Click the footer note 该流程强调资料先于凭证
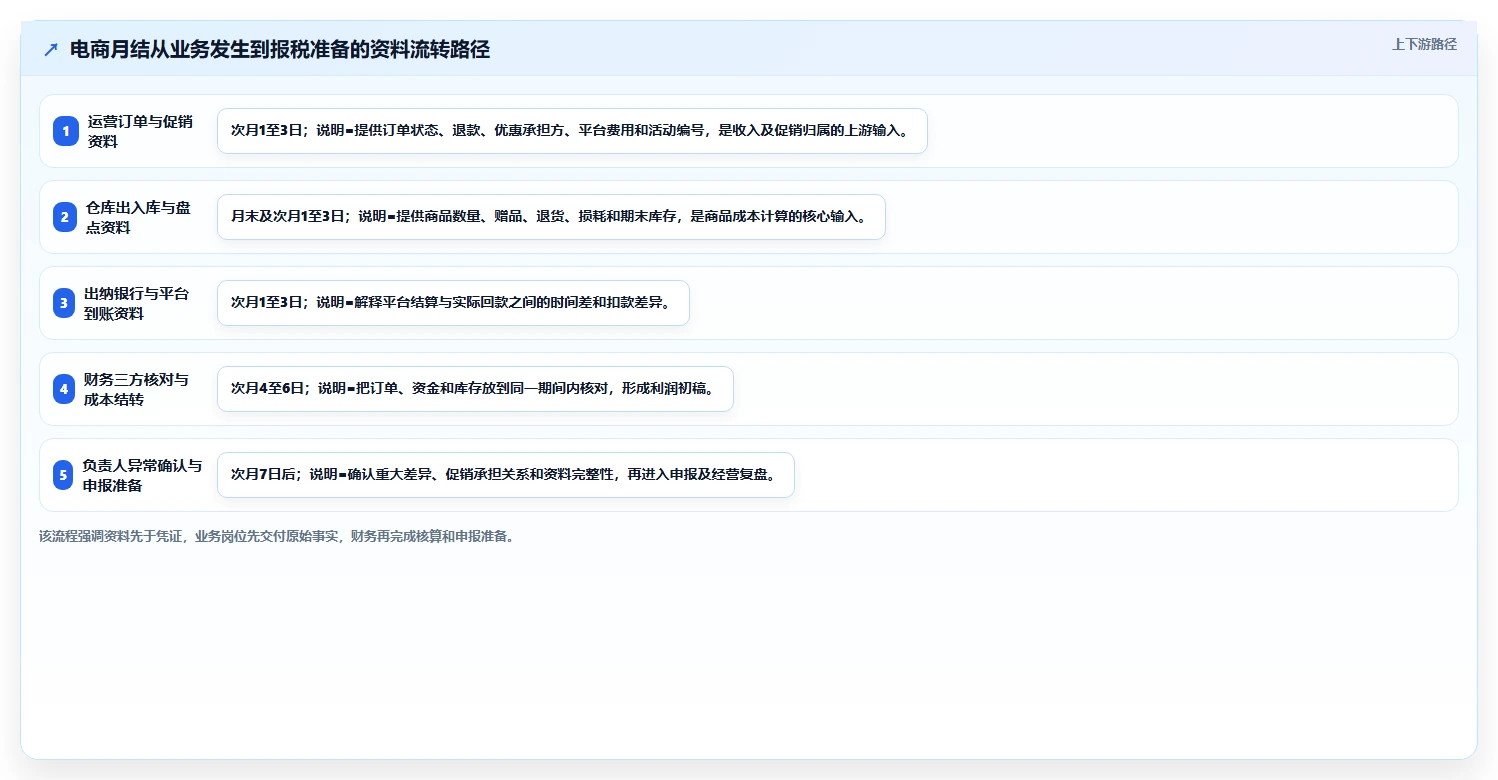This screenshot has height=780, width=1498. (x=278, y=536)
